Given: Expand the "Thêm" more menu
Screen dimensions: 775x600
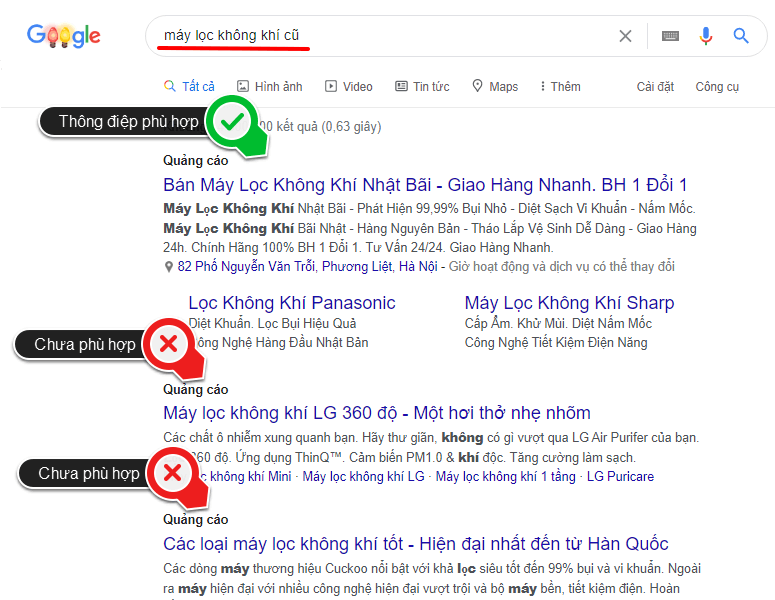Looking at the screenshot, I should (x=560, y=86).
